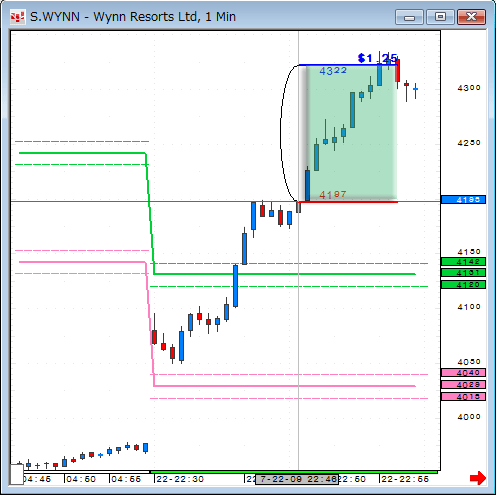Image resolution: width=496 pixels, height=495 pixels.
Task: Click the blue 4198 price label
Action: tap(463, 199)
